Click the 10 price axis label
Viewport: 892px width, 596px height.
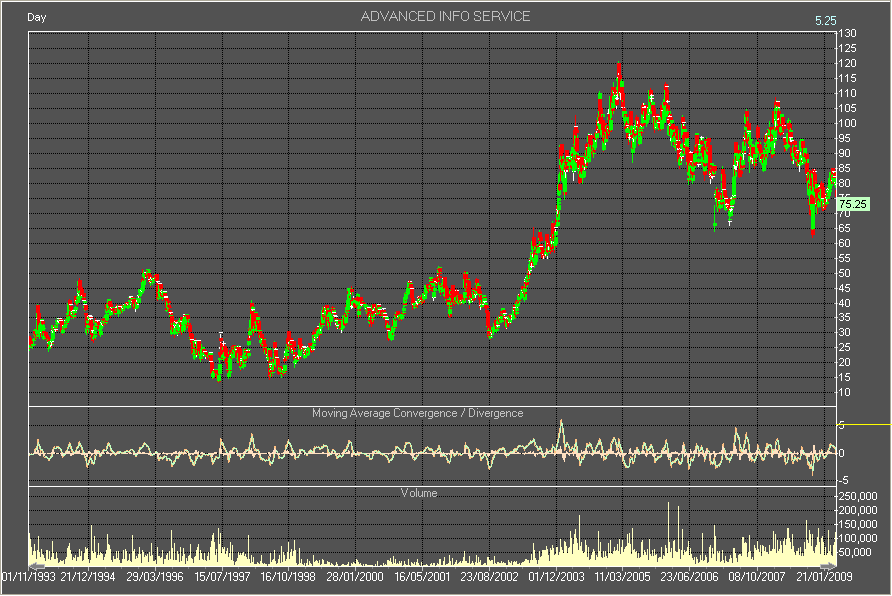click(x=845, y=392)
